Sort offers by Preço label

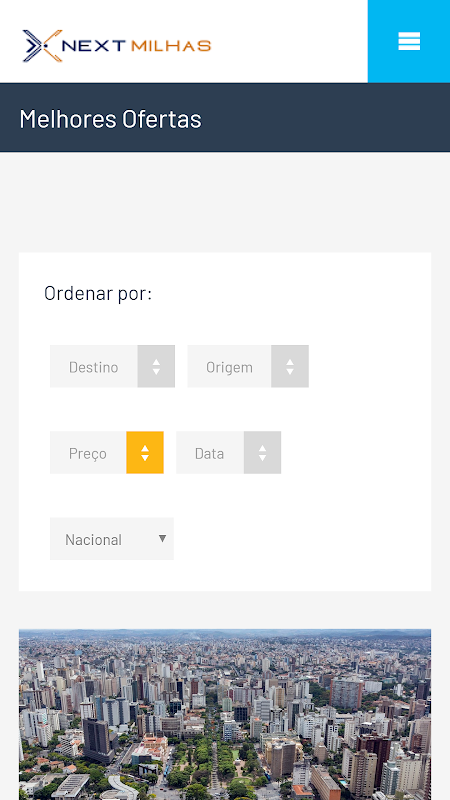pyautogui.click(x=88, y=453)
